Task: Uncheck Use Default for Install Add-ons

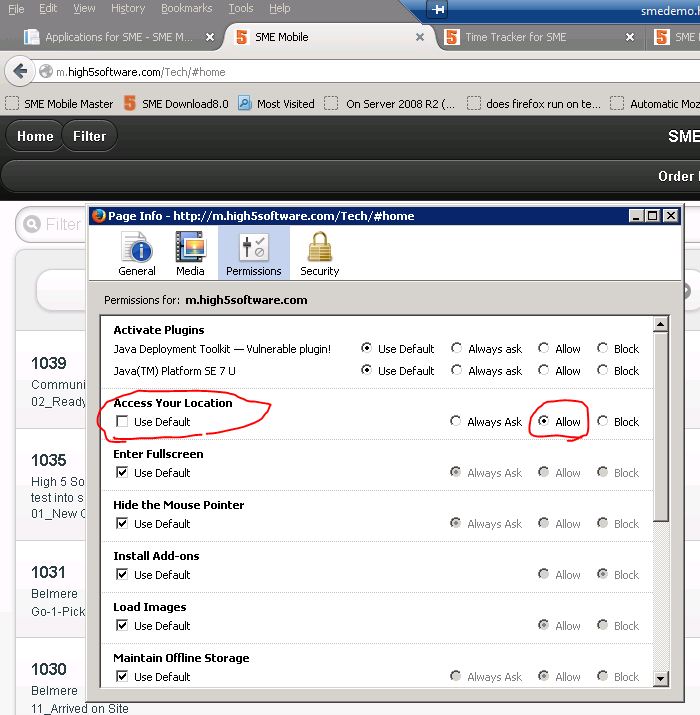Action: coord(122,575)
